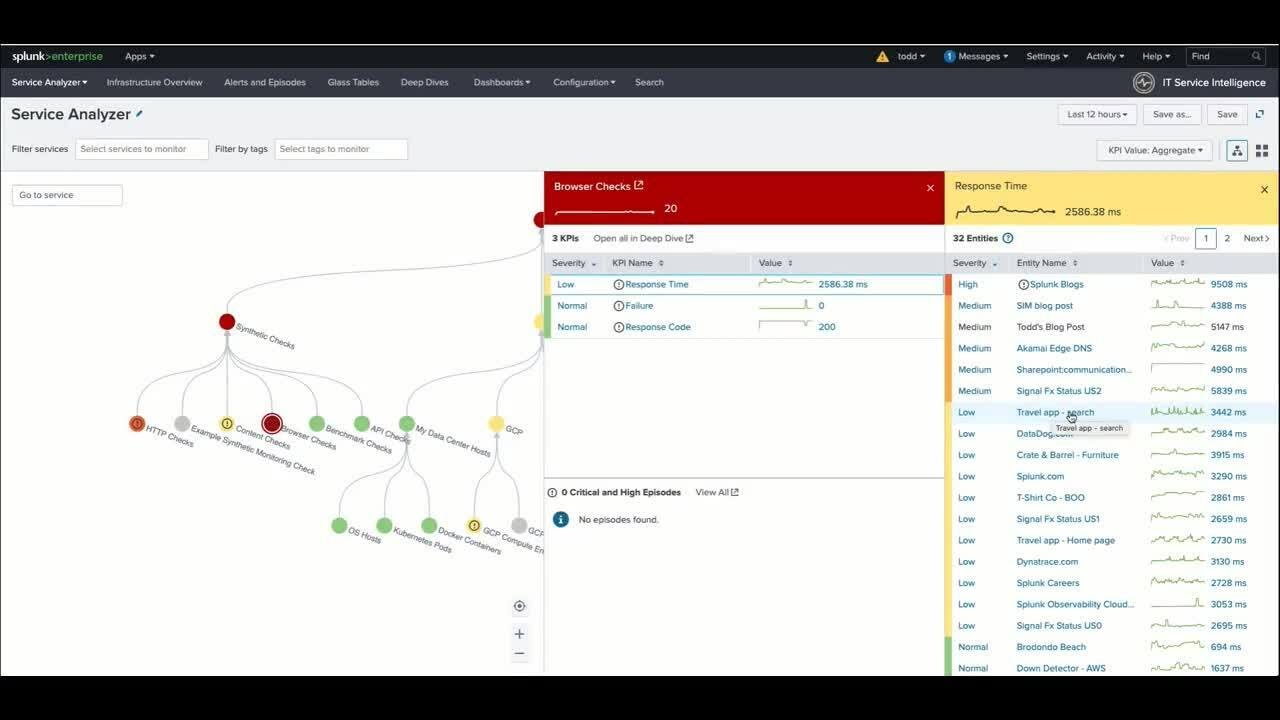
Task: Select the Synthetic Checks node
Action: (x=227, y=322)
